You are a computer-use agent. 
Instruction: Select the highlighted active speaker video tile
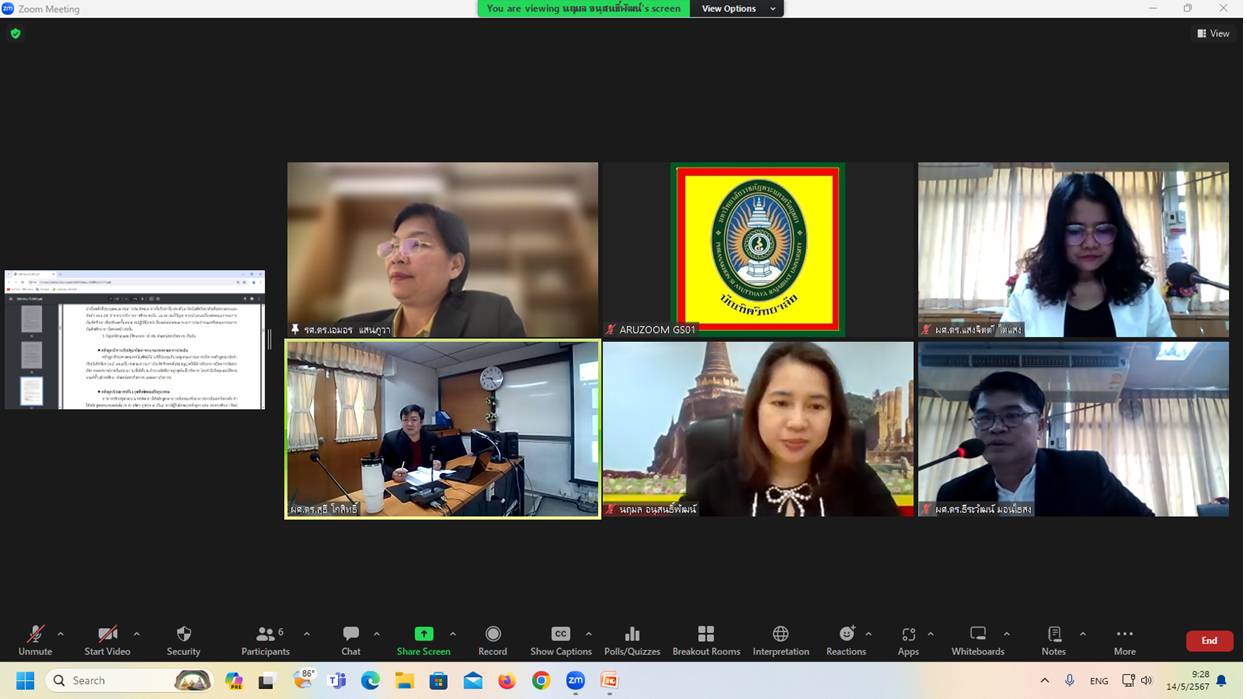pos(442,429)
